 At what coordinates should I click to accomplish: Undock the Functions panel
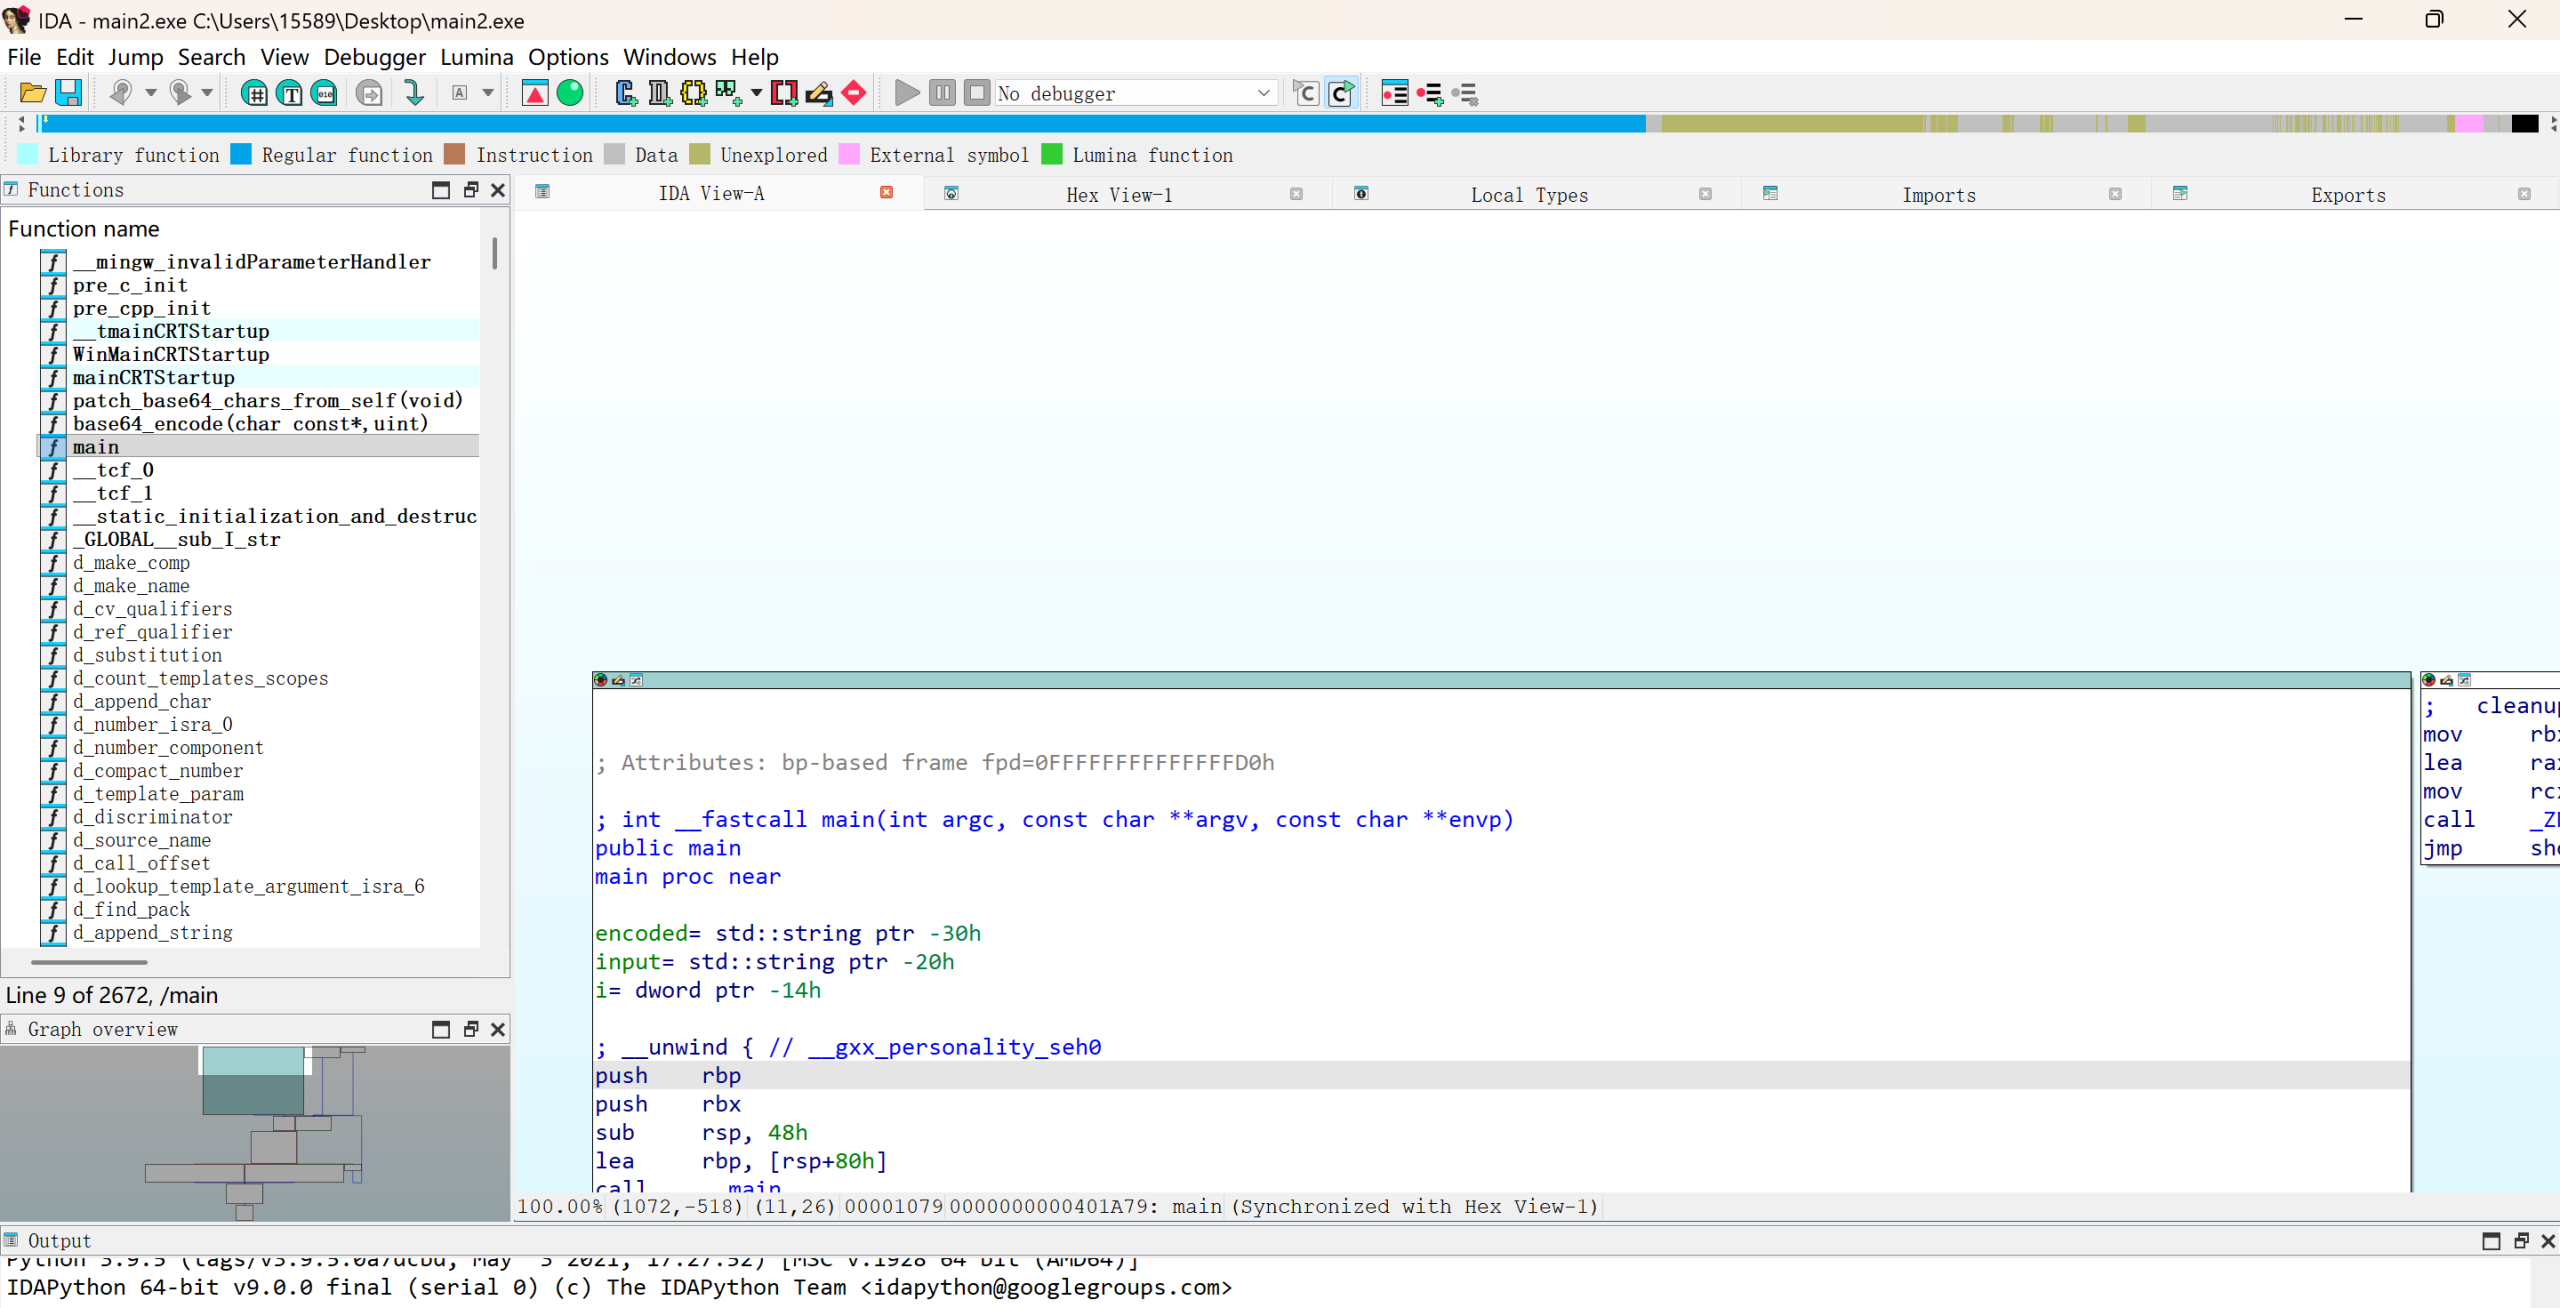pyautogui.click(x=470, y=190)
